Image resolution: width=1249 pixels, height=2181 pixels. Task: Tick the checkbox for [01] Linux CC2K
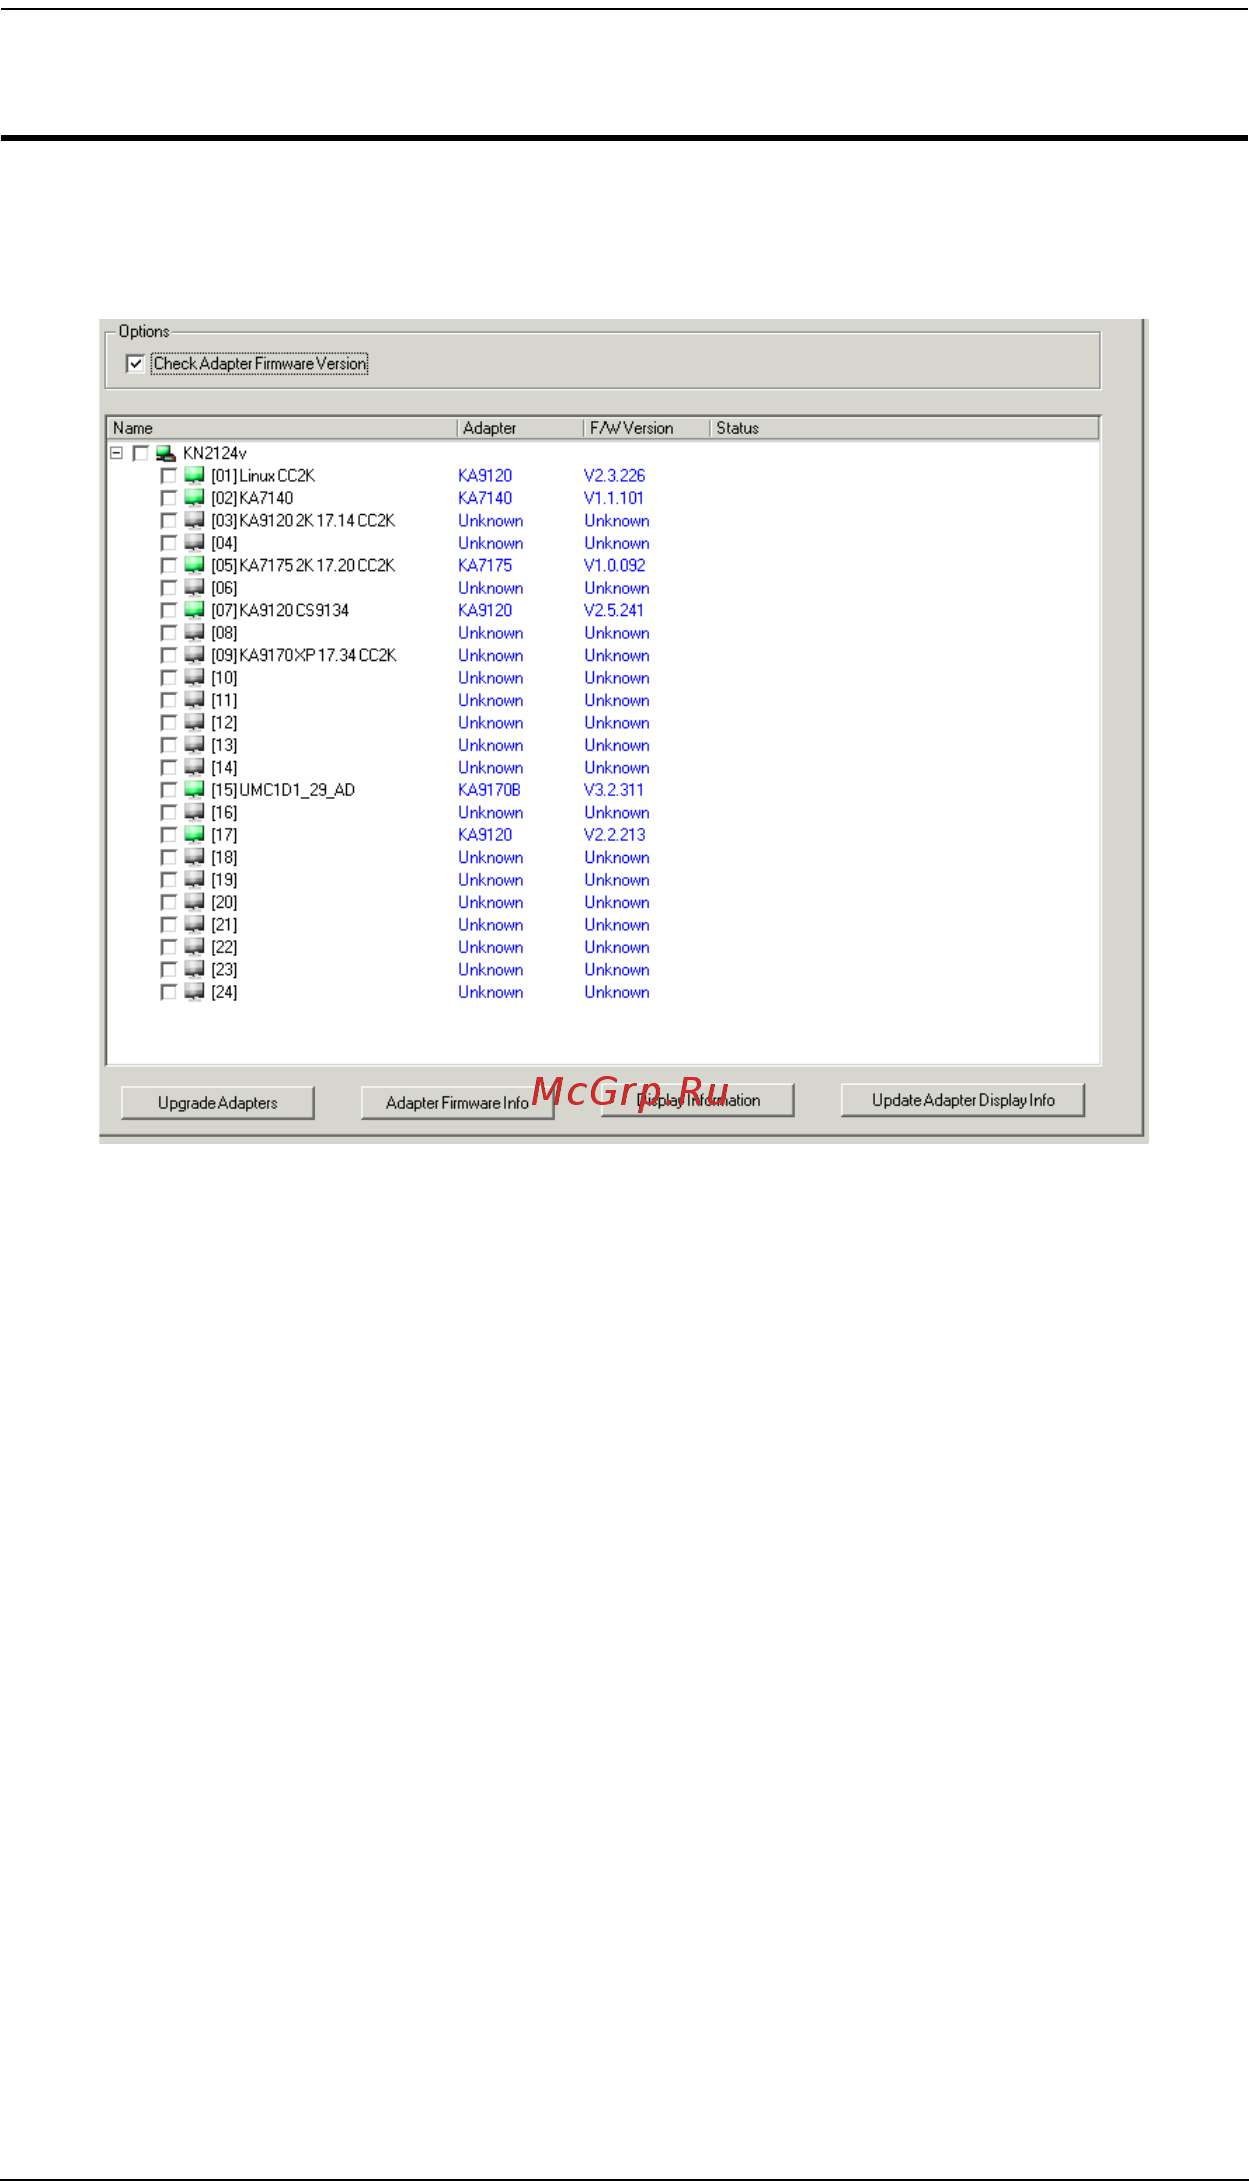(x=168, y=476)
